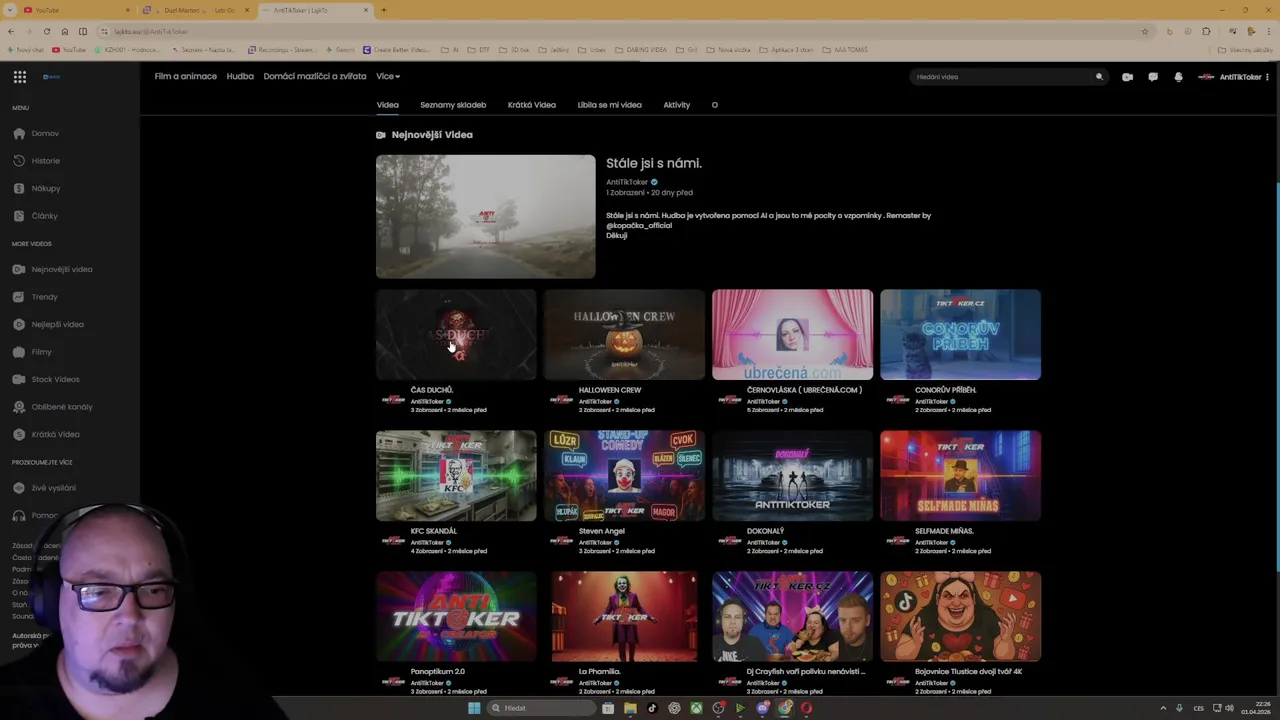This screenshot has height=720, width=1280.
Task: Go to Domov in the sidebar
Action: [x=36, y=133]
